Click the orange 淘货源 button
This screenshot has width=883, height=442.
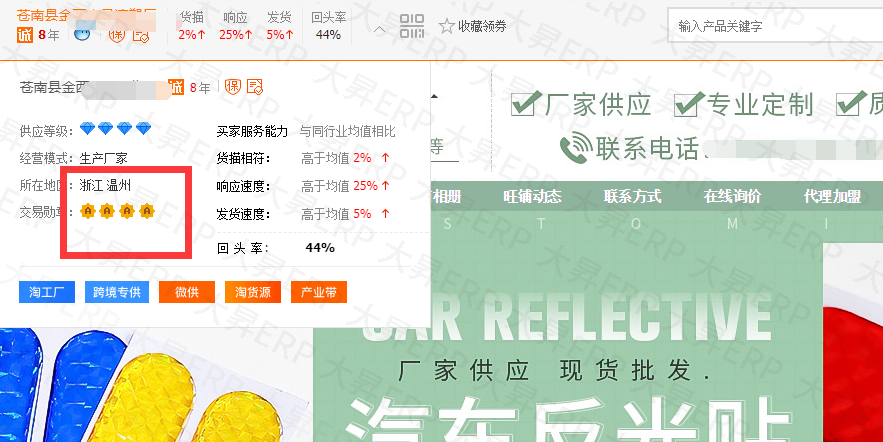[x=253, y=292]
